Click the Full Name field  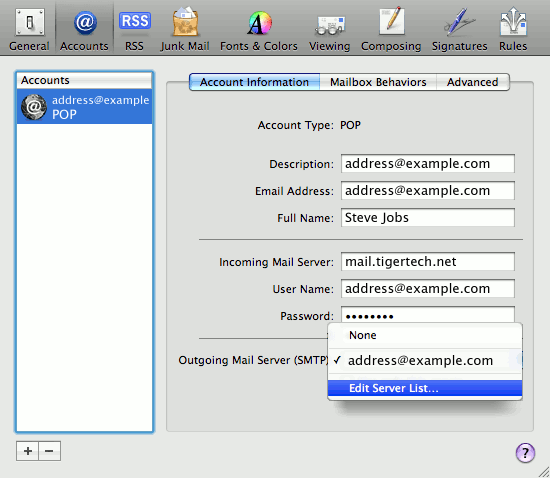tap(428, 217)
